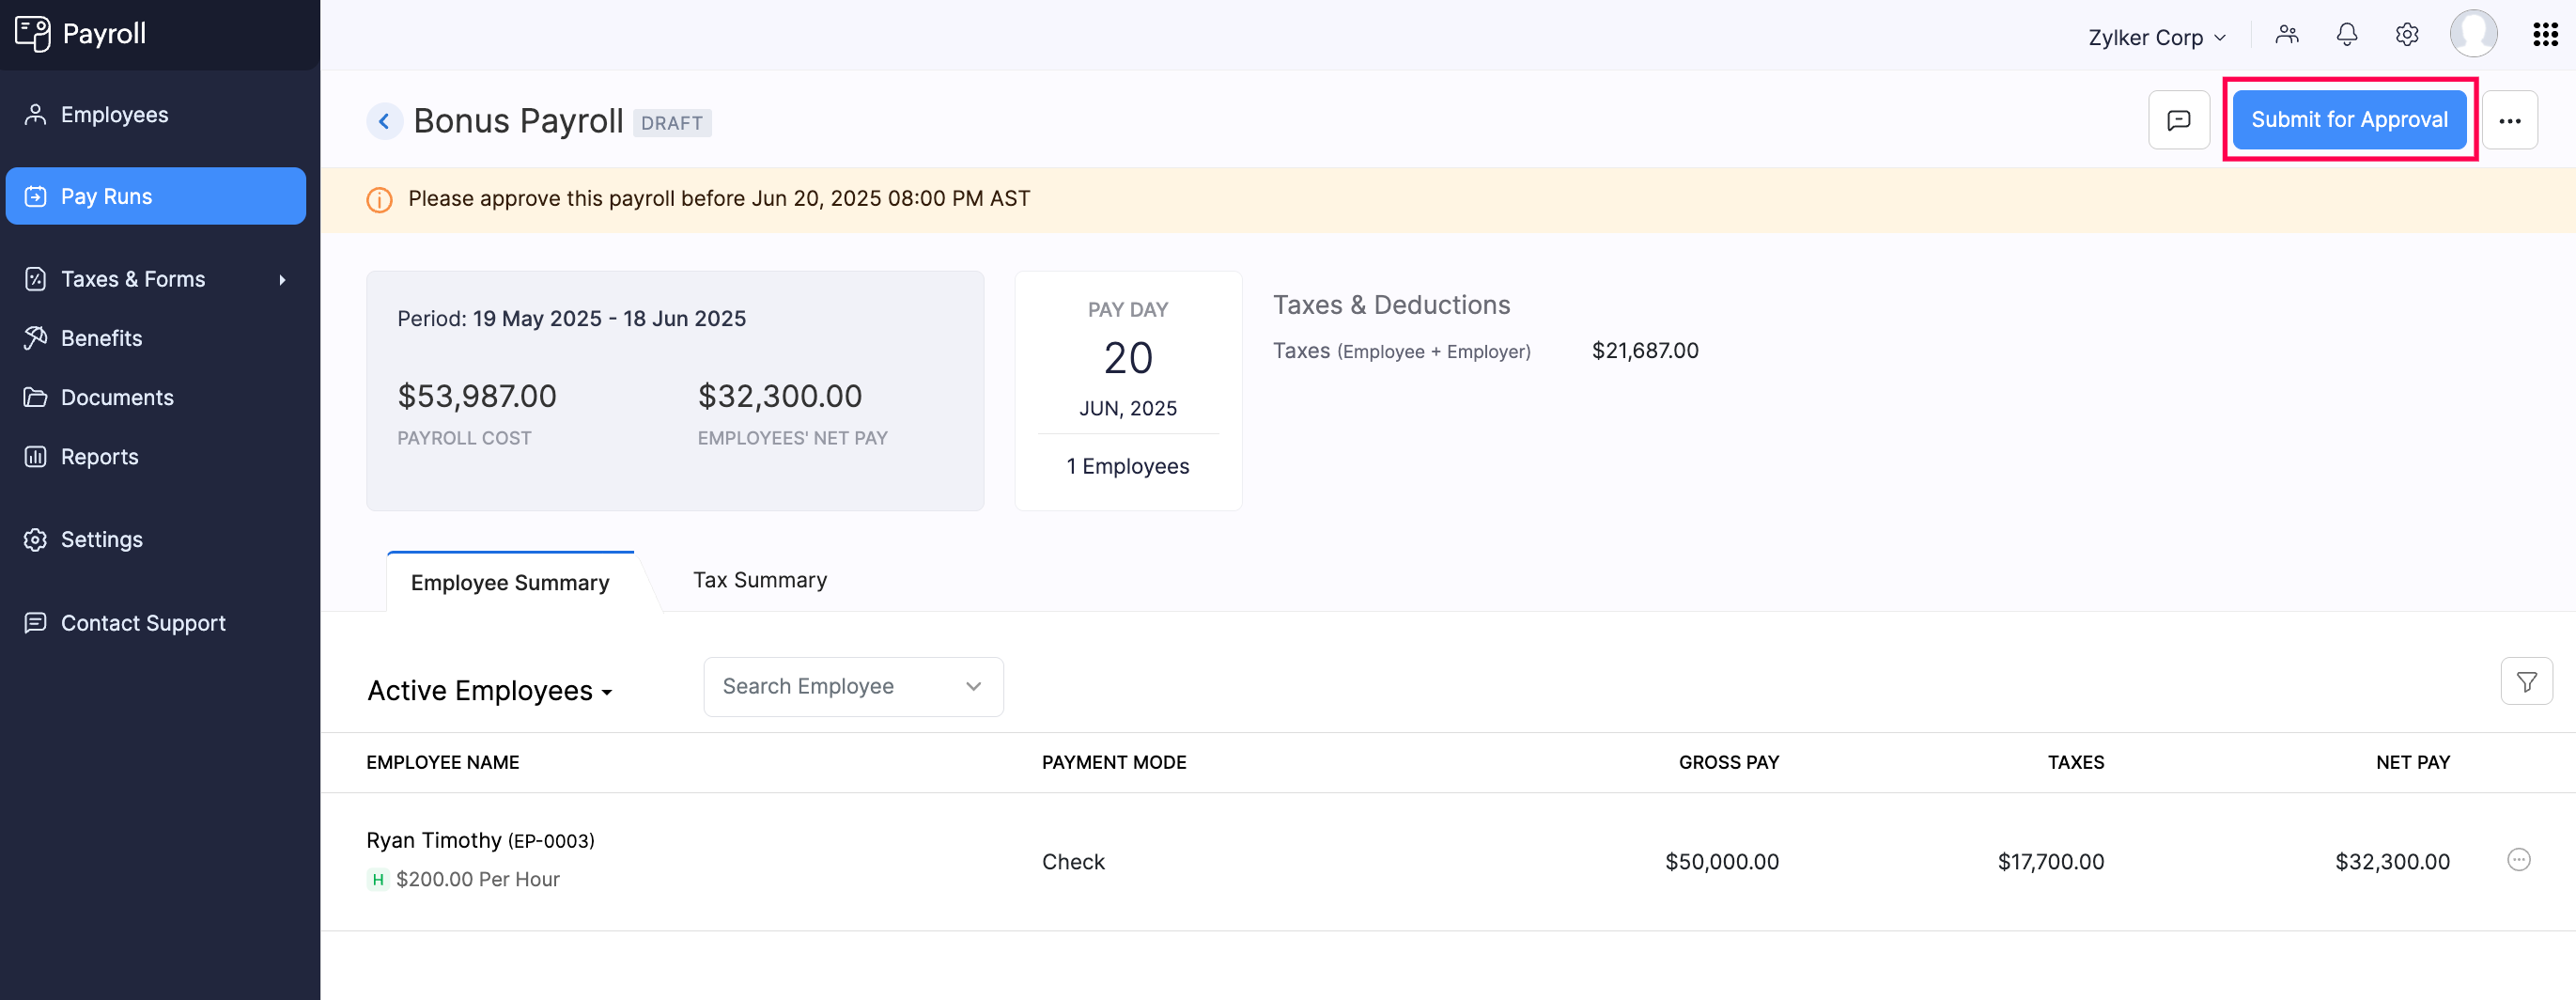The height and width of the screenshot is (1000, 2576).
Task: Click the settings gear in the top bar
Action: tap(2406, 34)
